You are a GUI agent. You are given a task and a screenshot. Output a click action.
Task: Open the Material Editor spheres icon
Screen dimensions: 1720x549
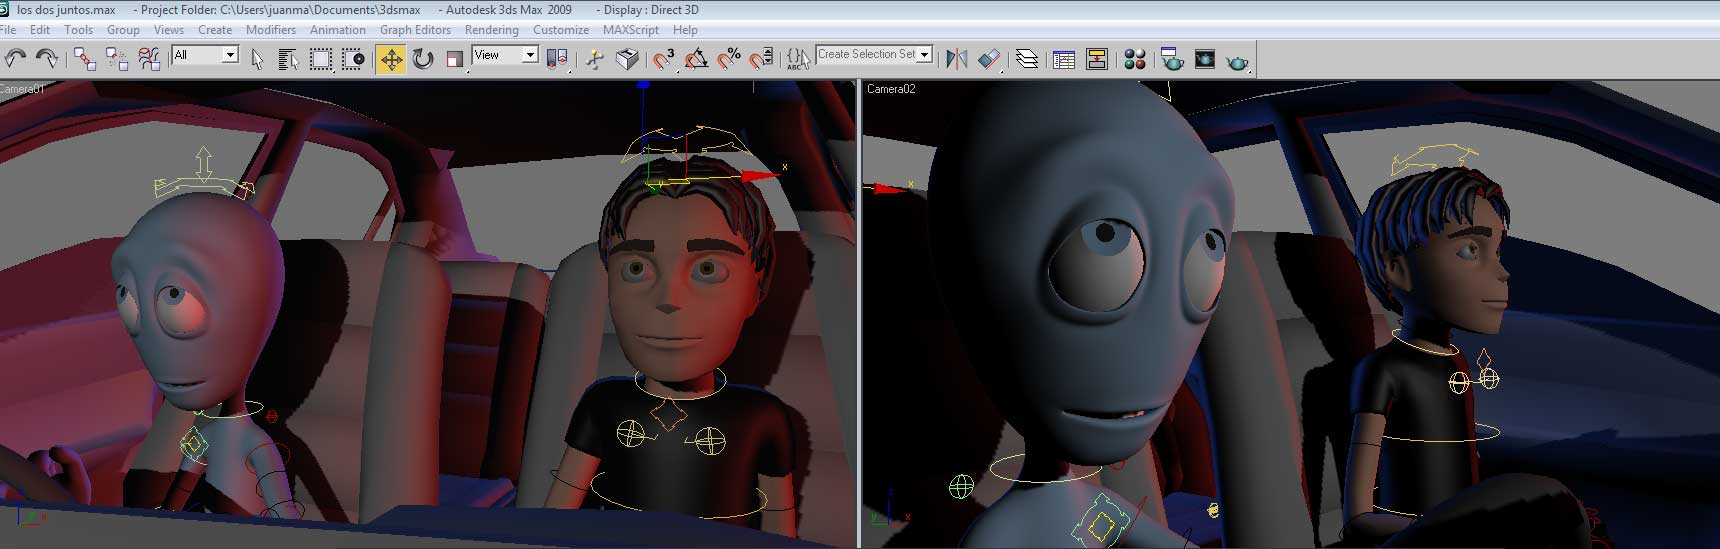pos(1134,59)
